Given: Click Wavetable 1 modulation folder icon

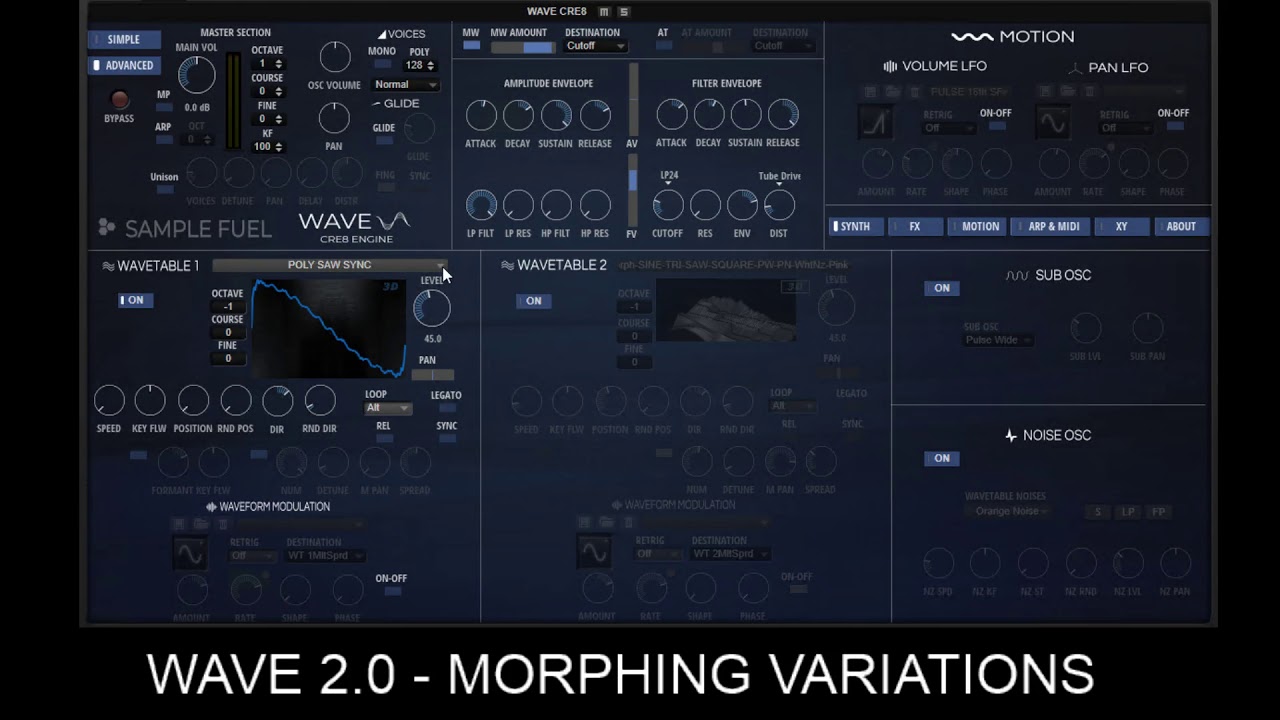Looking at the screenshot, I should [200, 523].
